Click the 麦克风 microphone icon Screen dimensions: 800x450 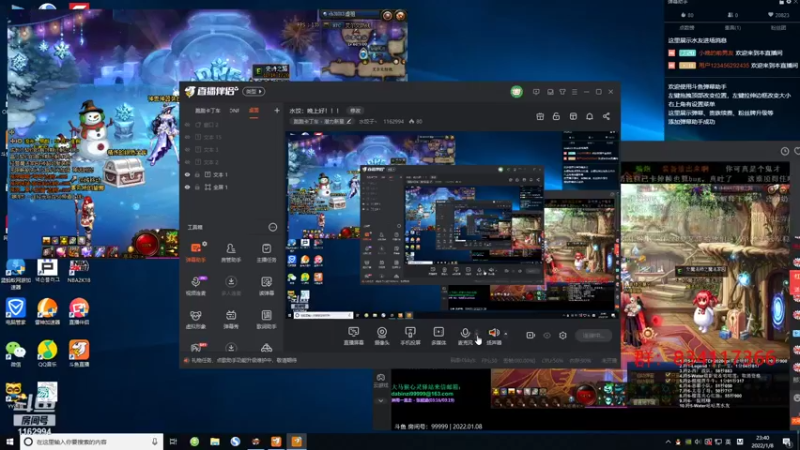coord(465,333)
